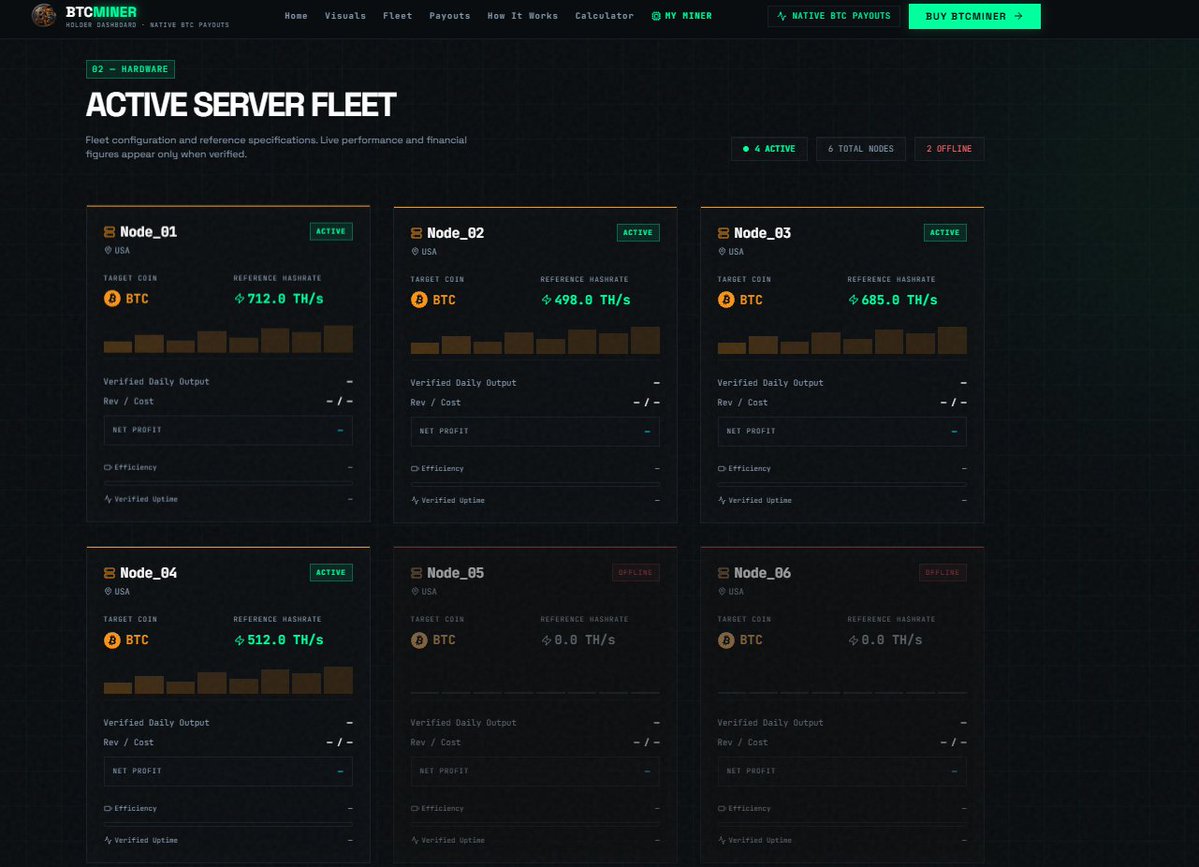The image size is (1199, 867).
Task: Click Node_02 Verified Uptime pulse icon
Action: [415, 500]
